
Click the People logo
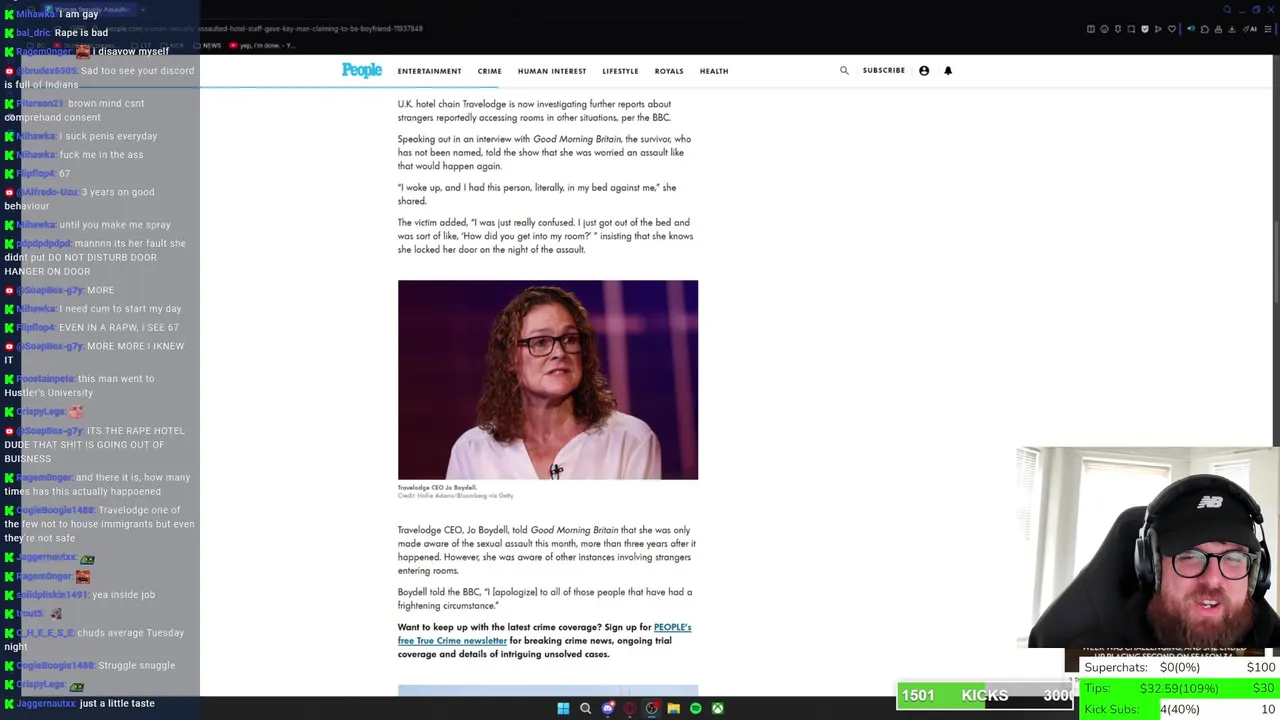tap(362, 70)
